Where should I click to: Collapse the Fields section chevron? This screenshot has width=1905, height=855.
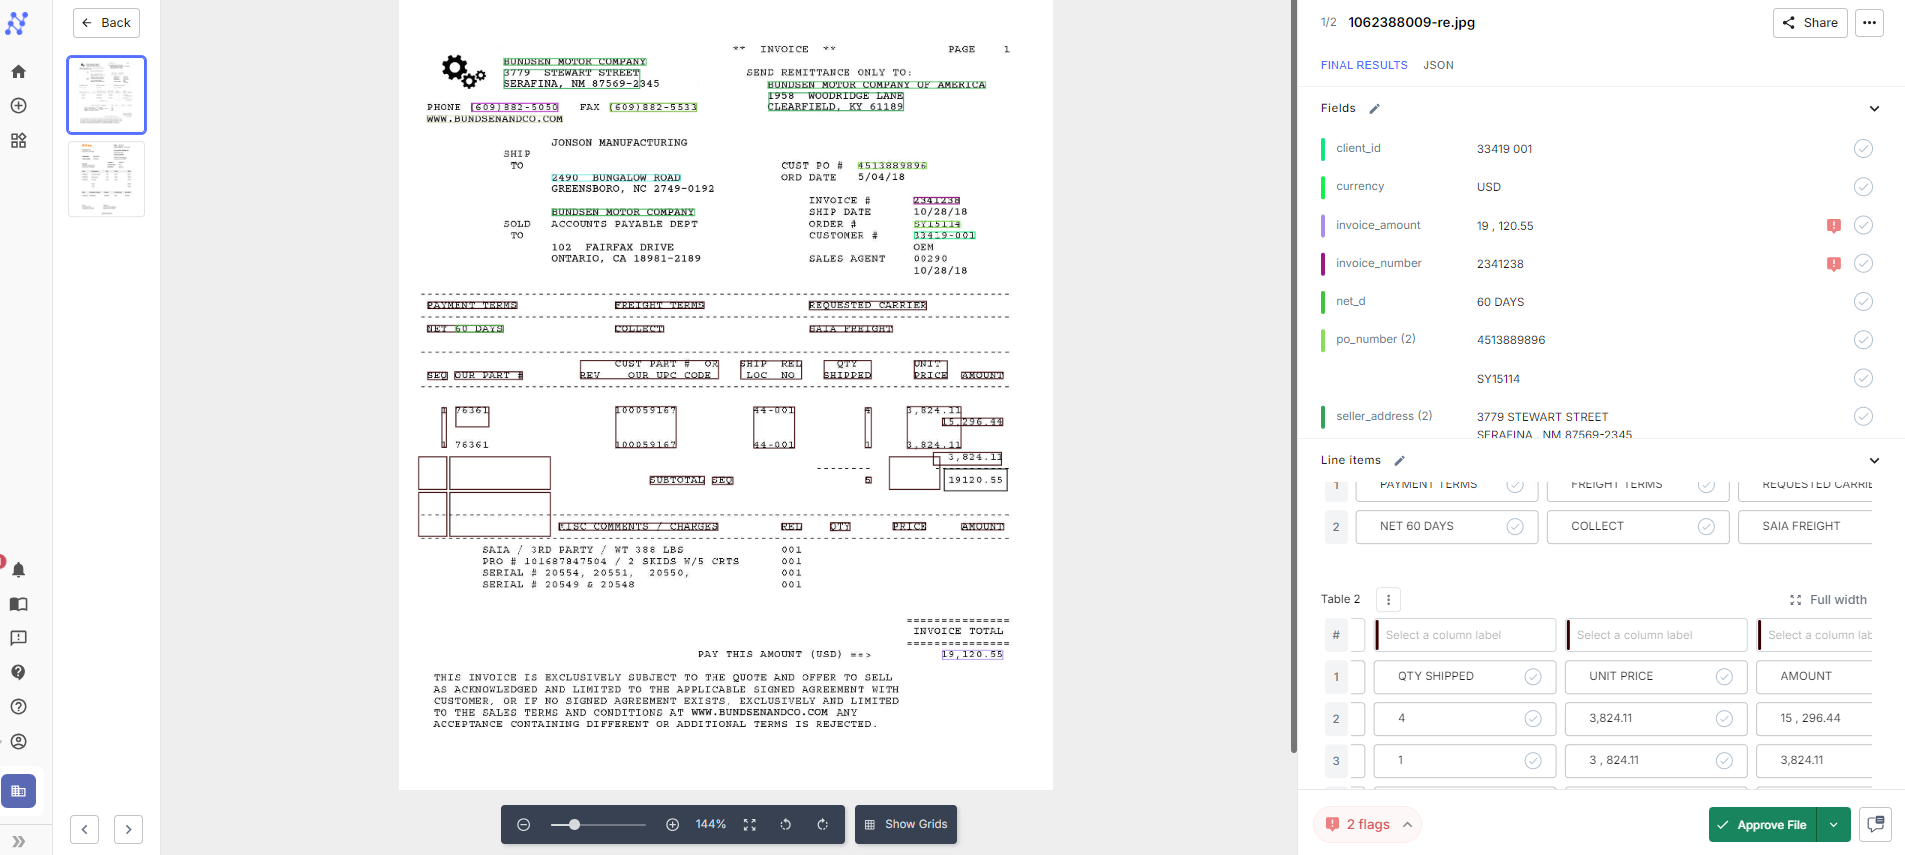tap(1874, 108)
